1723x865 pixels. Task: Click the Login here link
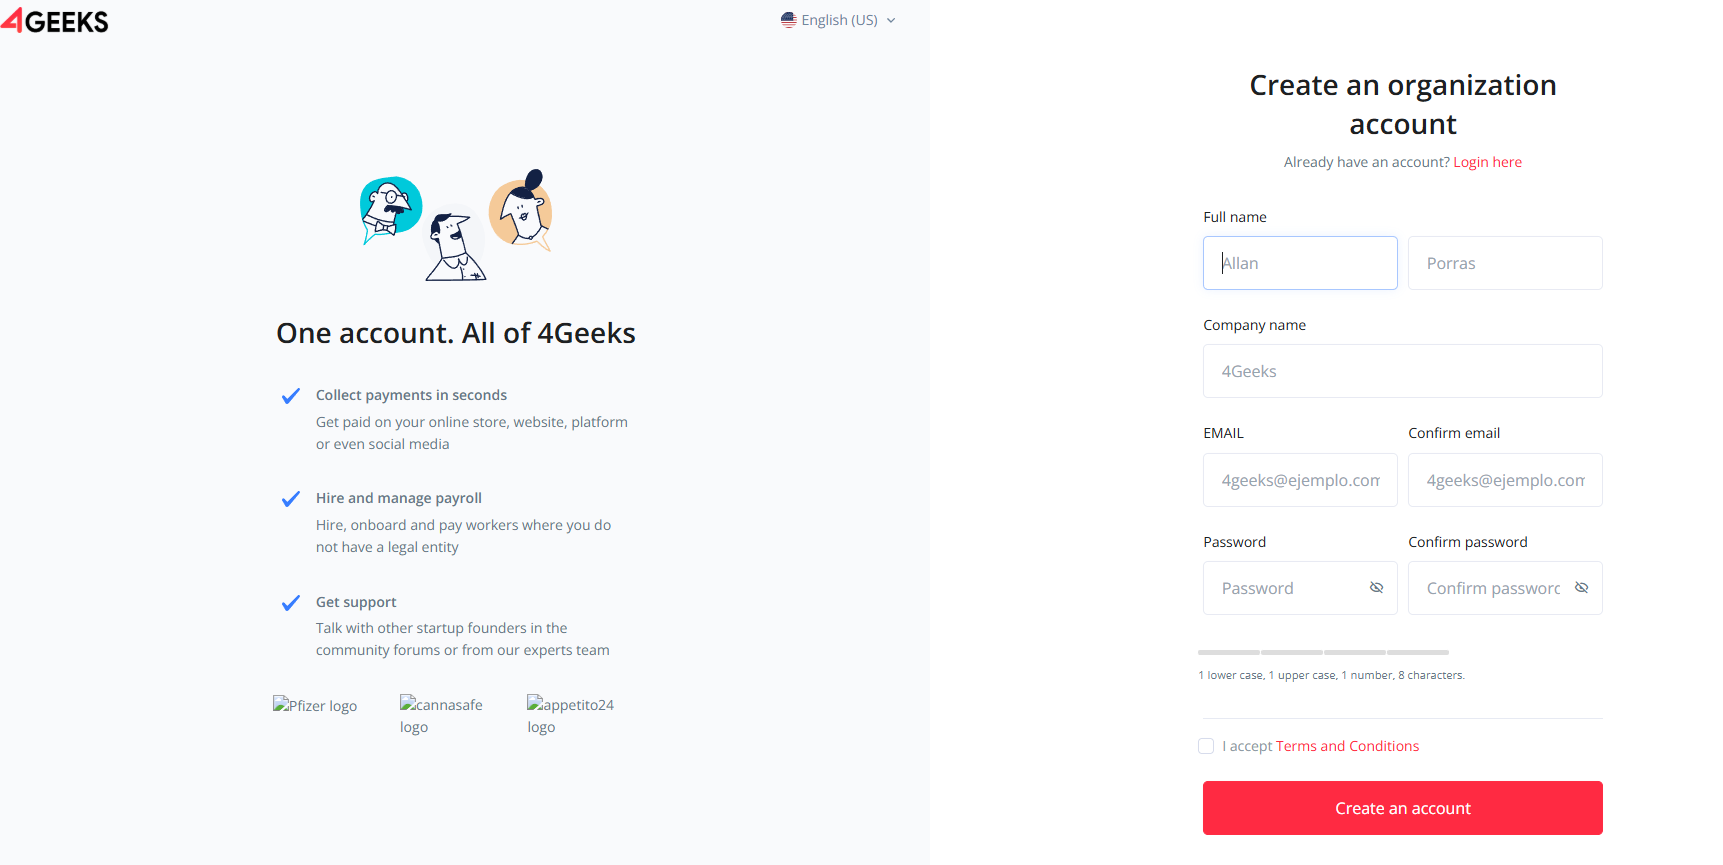pos(1487,161)
